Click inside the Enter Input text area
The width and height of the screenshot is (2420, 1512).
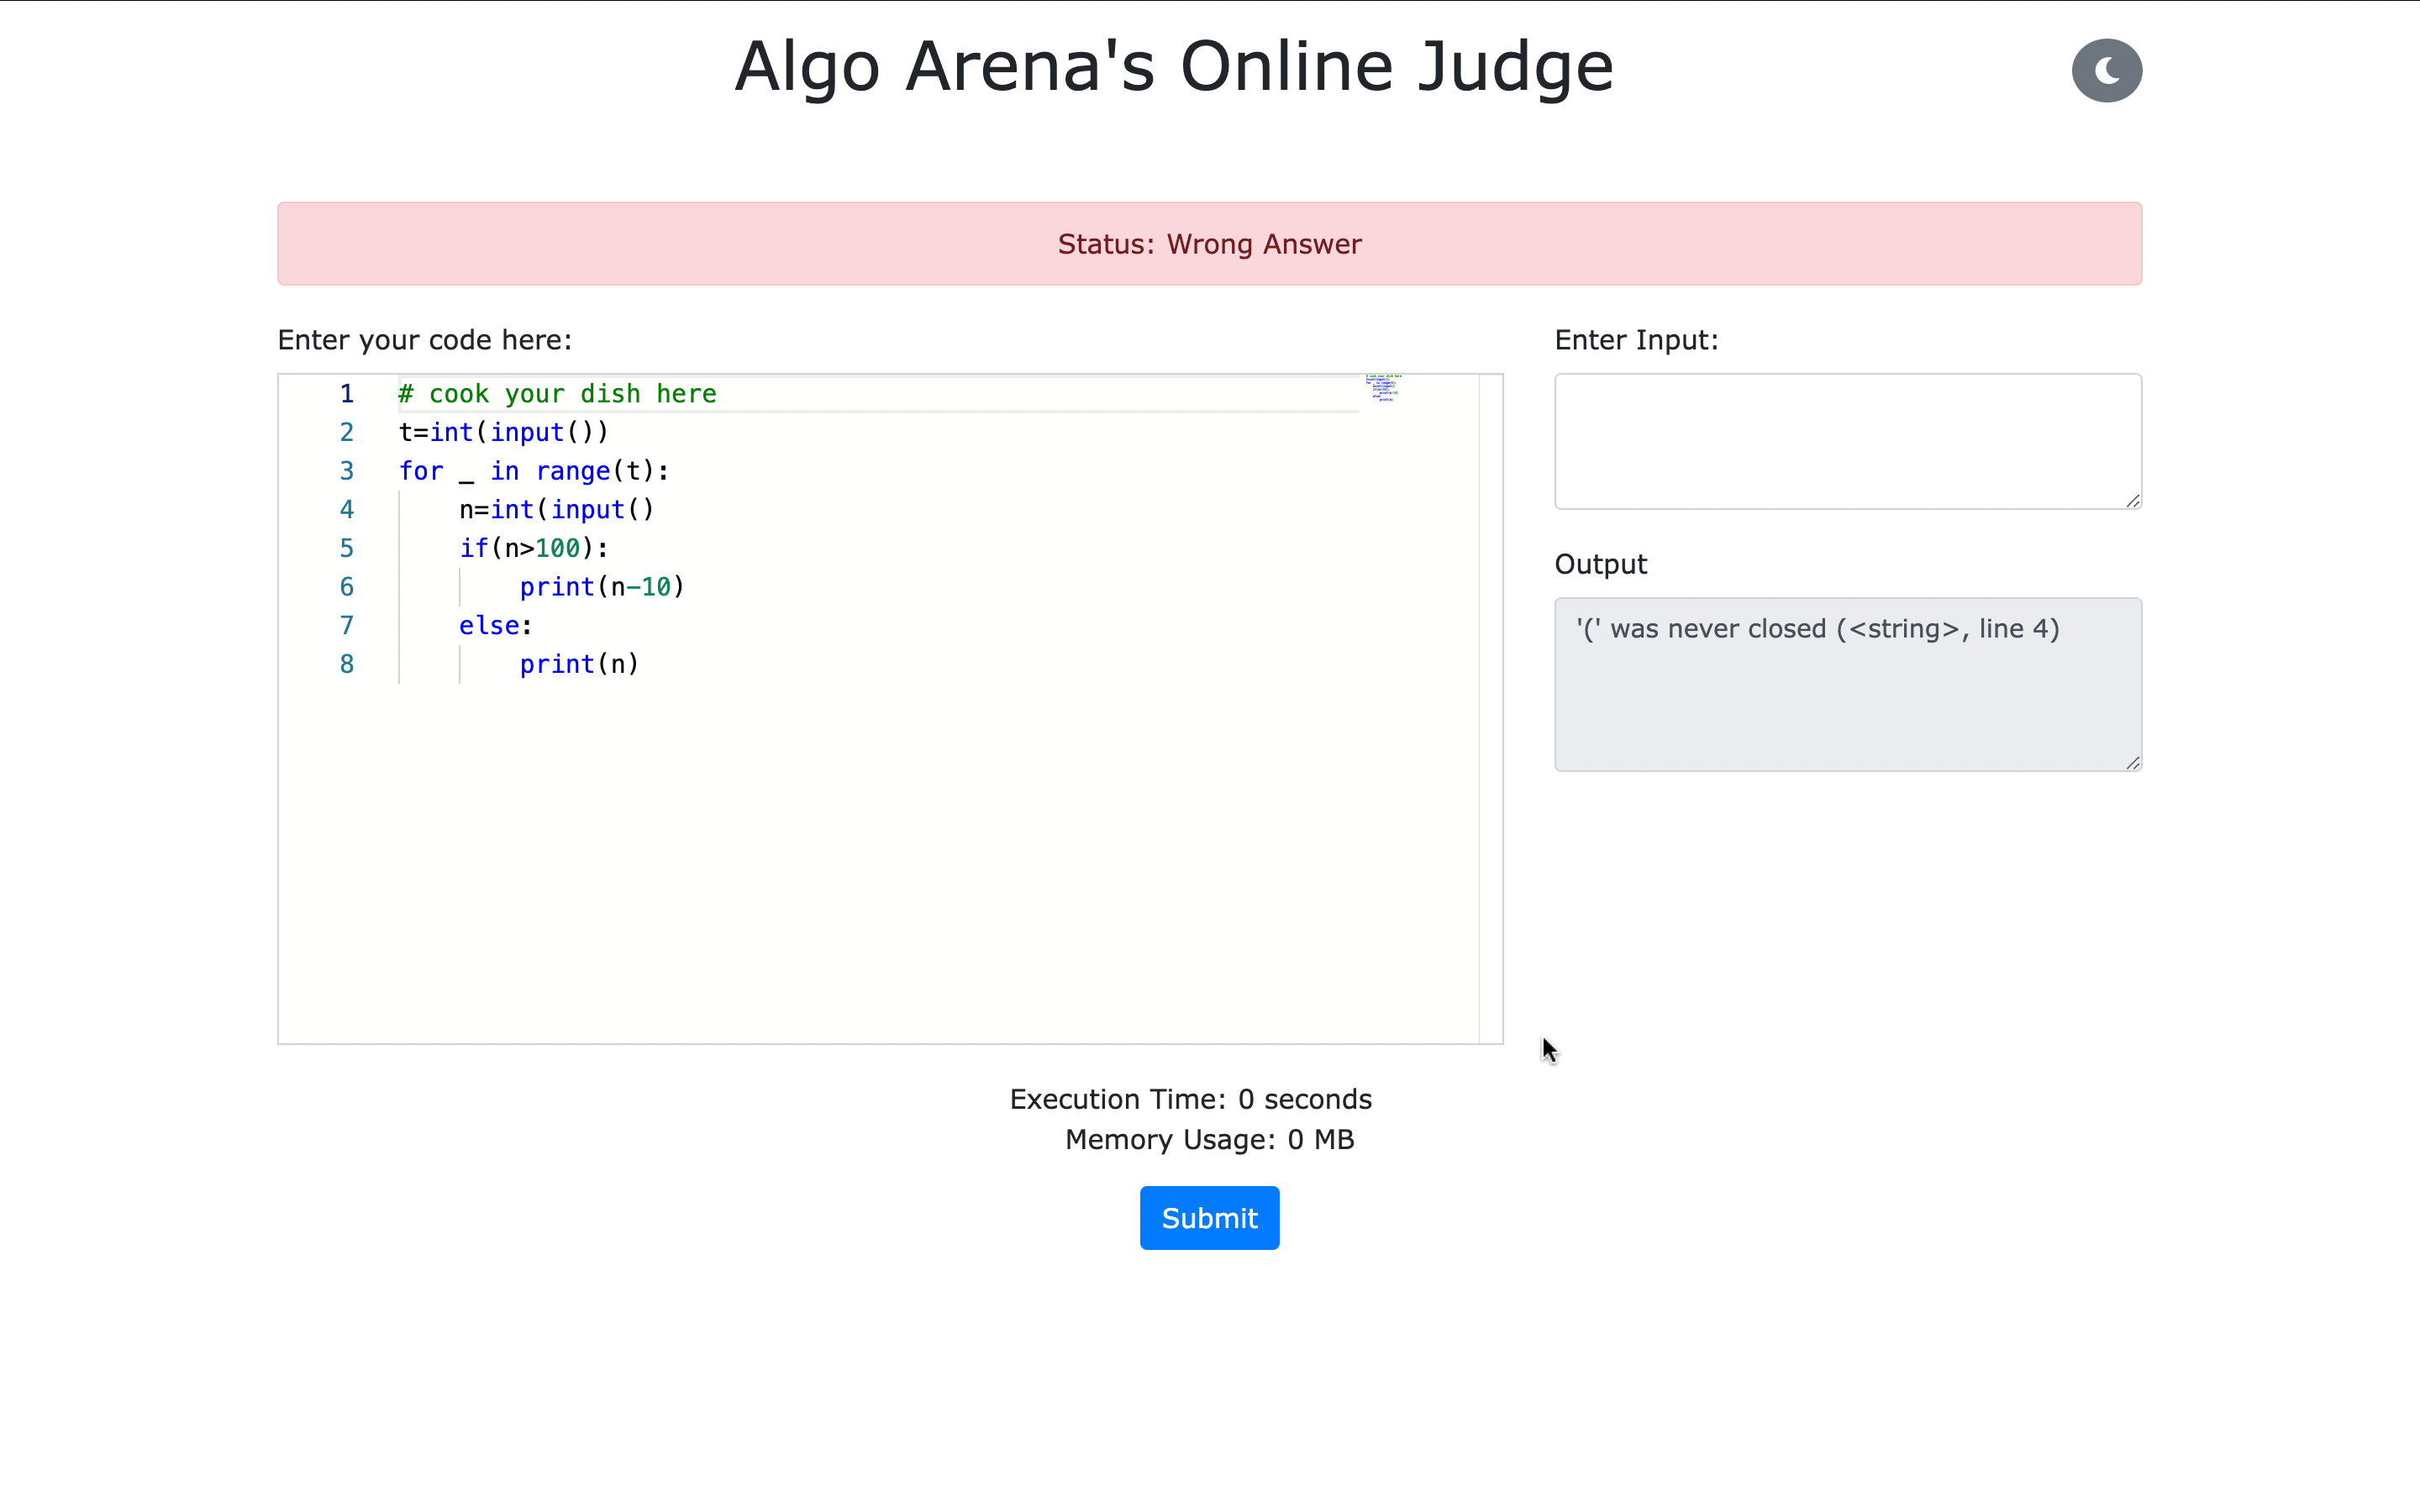1847,441
